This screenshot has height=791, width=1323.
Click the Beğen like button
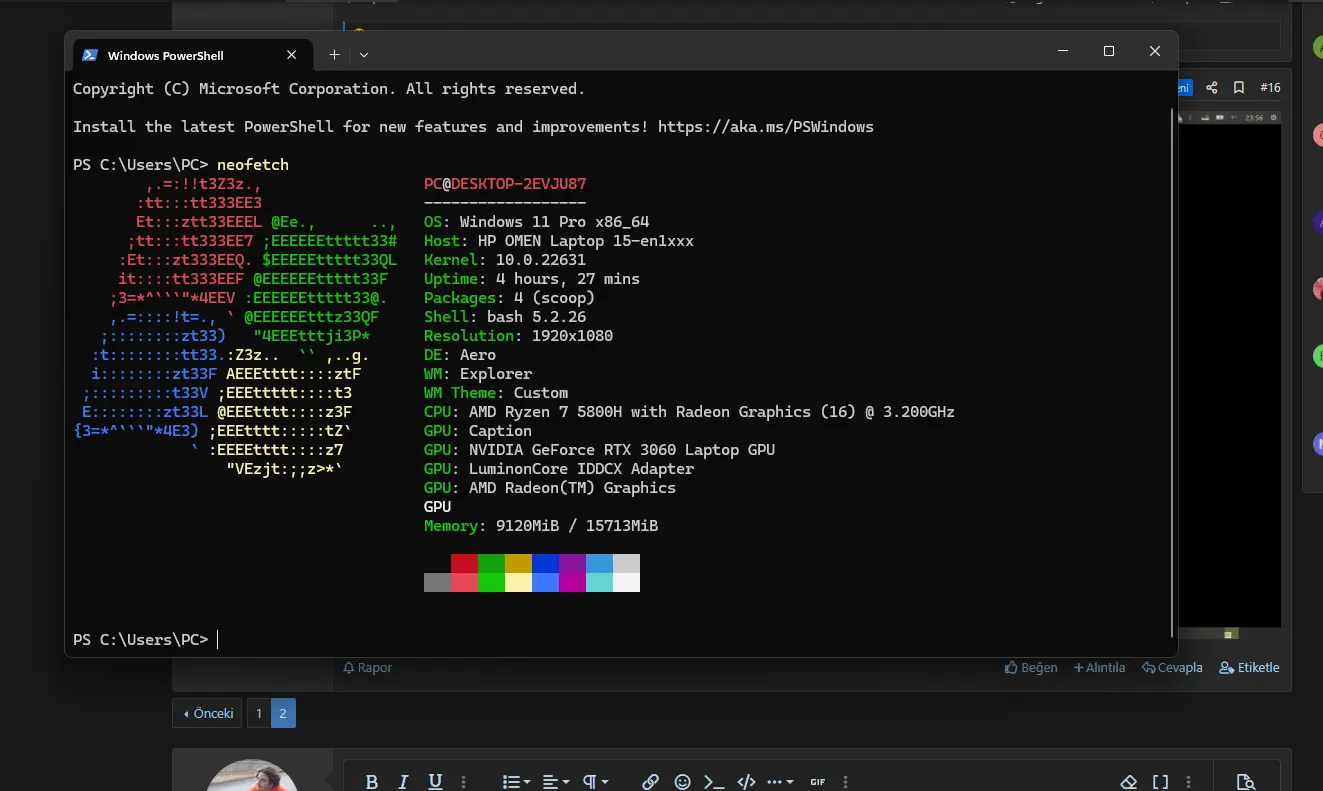point(1031,667)
